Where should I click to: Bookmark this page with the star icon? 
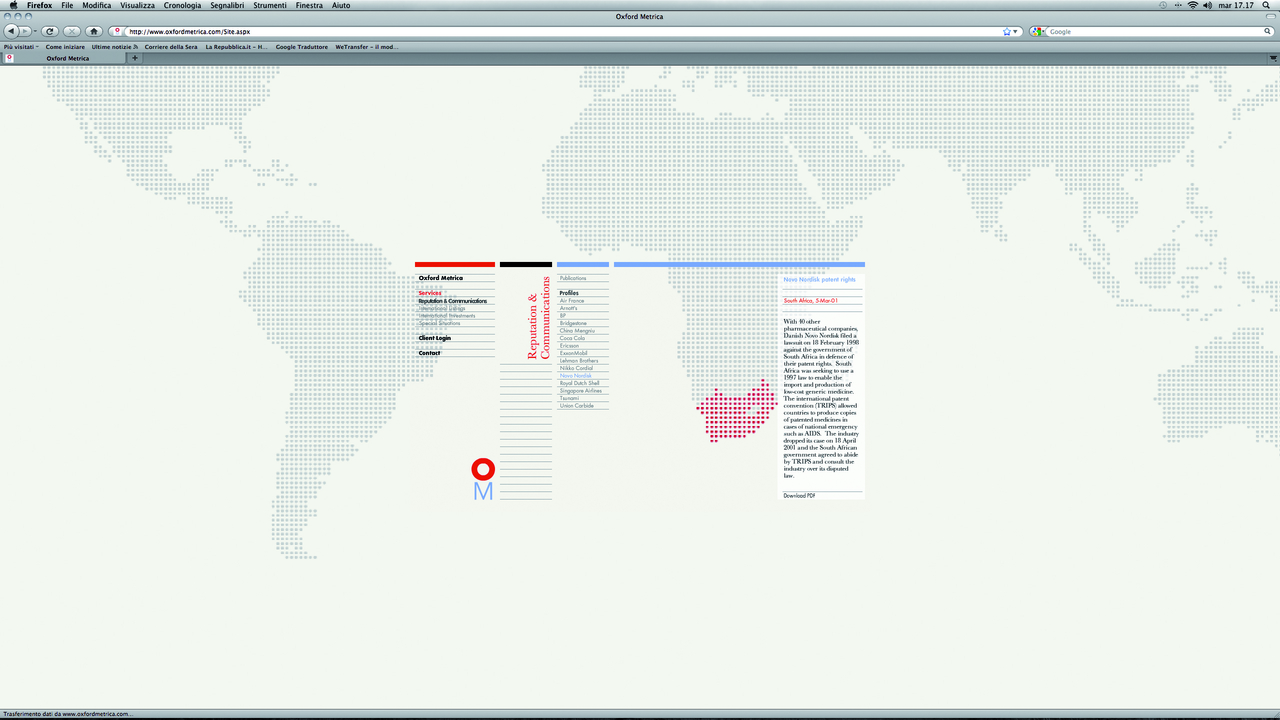click(x=1007, y=31)
